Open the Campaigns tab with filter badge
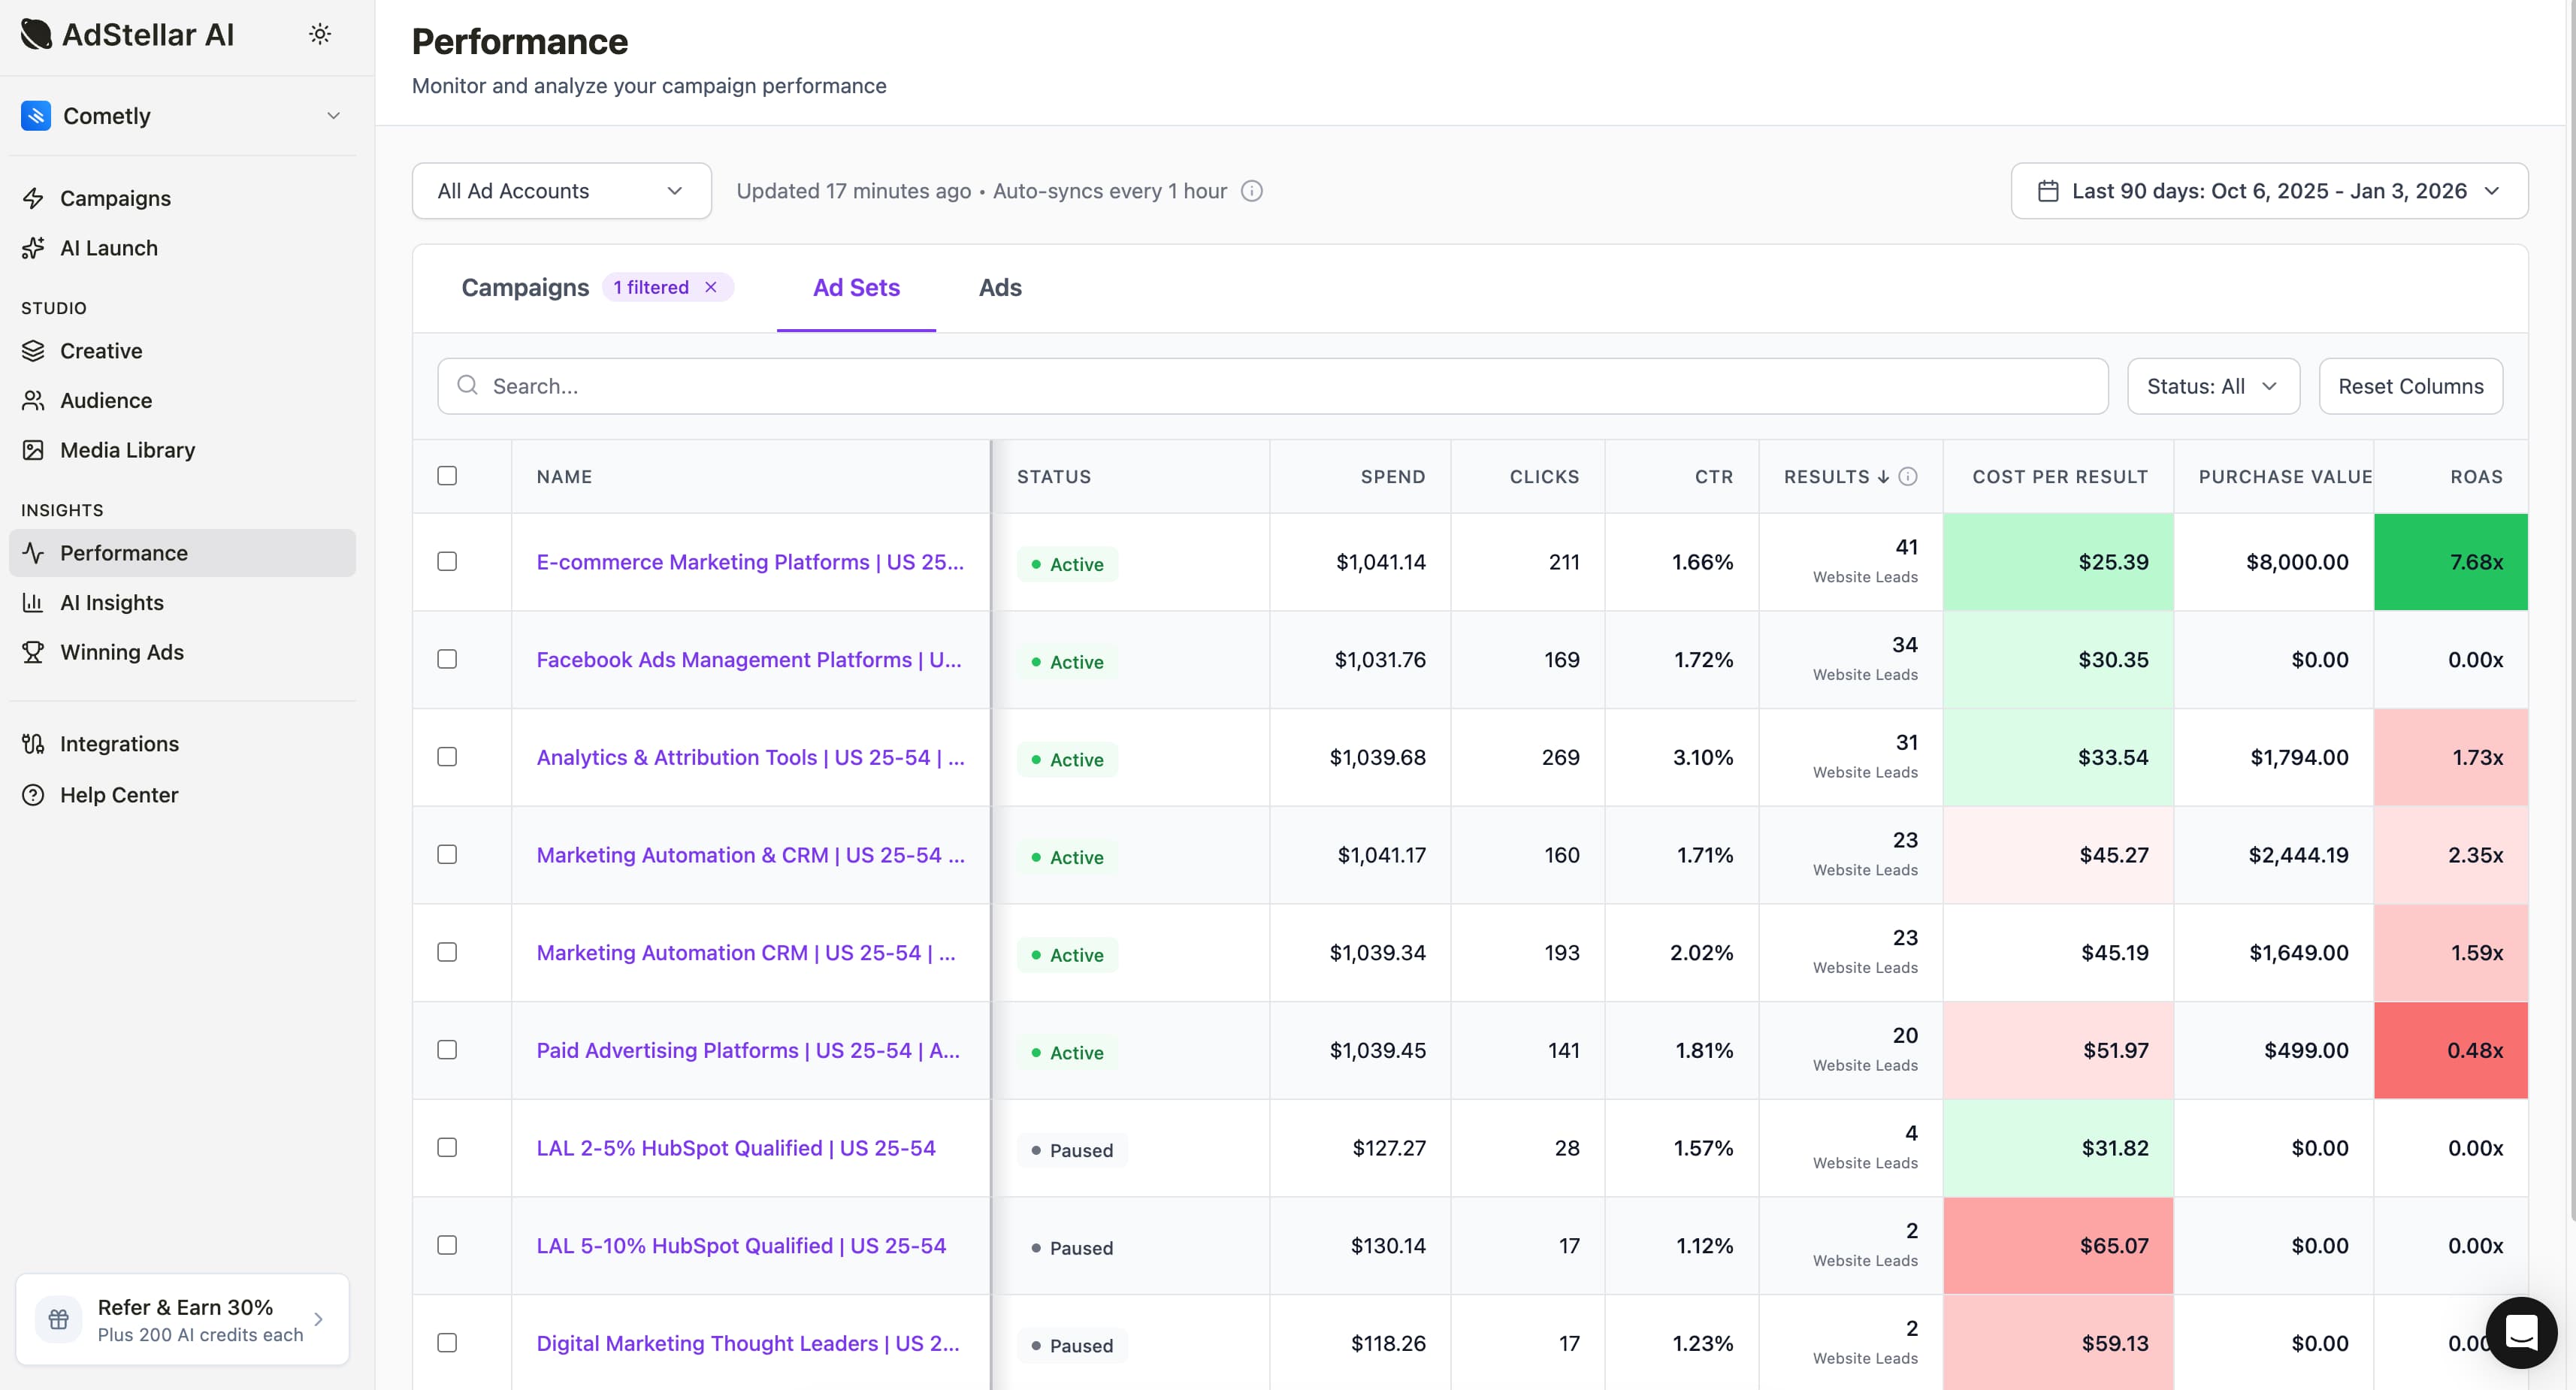 (525, 287)
